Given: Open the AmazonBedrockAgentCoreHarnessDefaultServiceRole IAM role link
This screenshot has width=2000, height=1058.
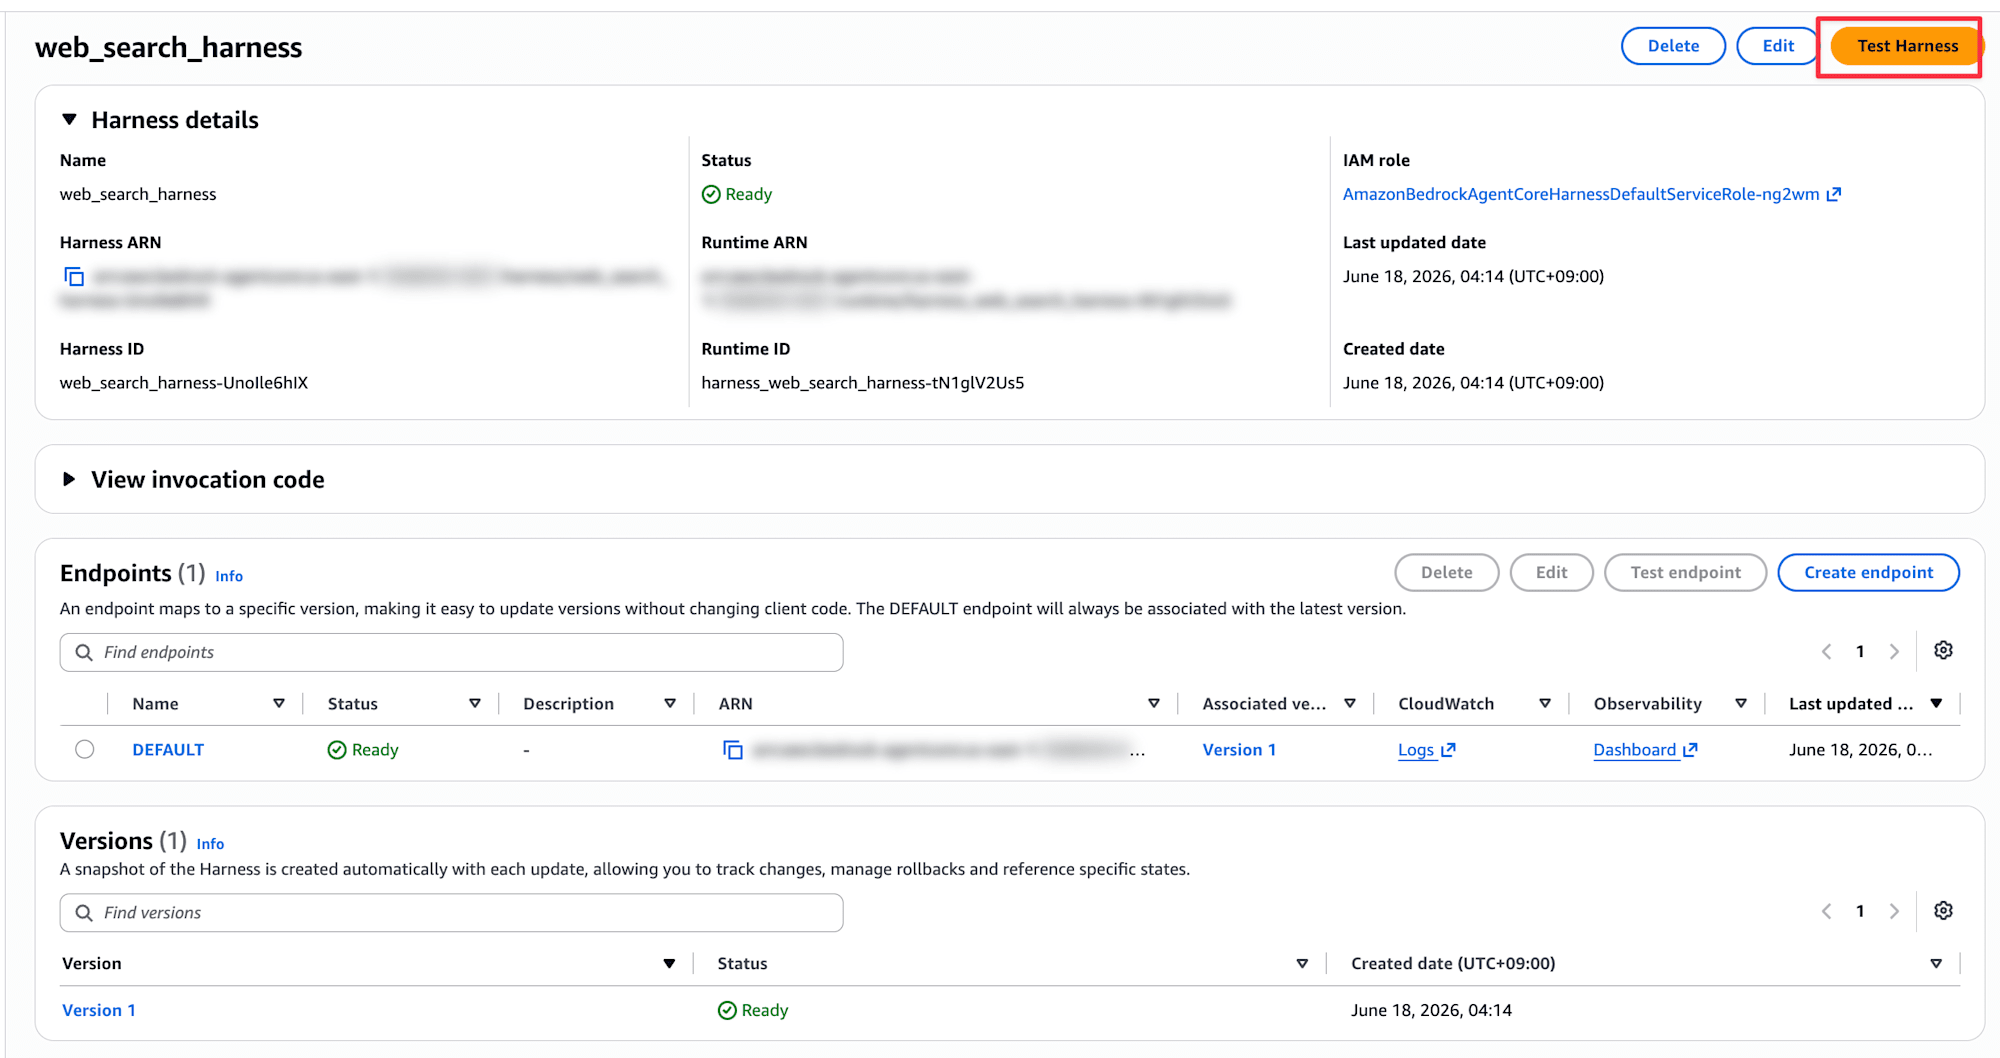Looking at the screenshot, I should point(1580,194).
